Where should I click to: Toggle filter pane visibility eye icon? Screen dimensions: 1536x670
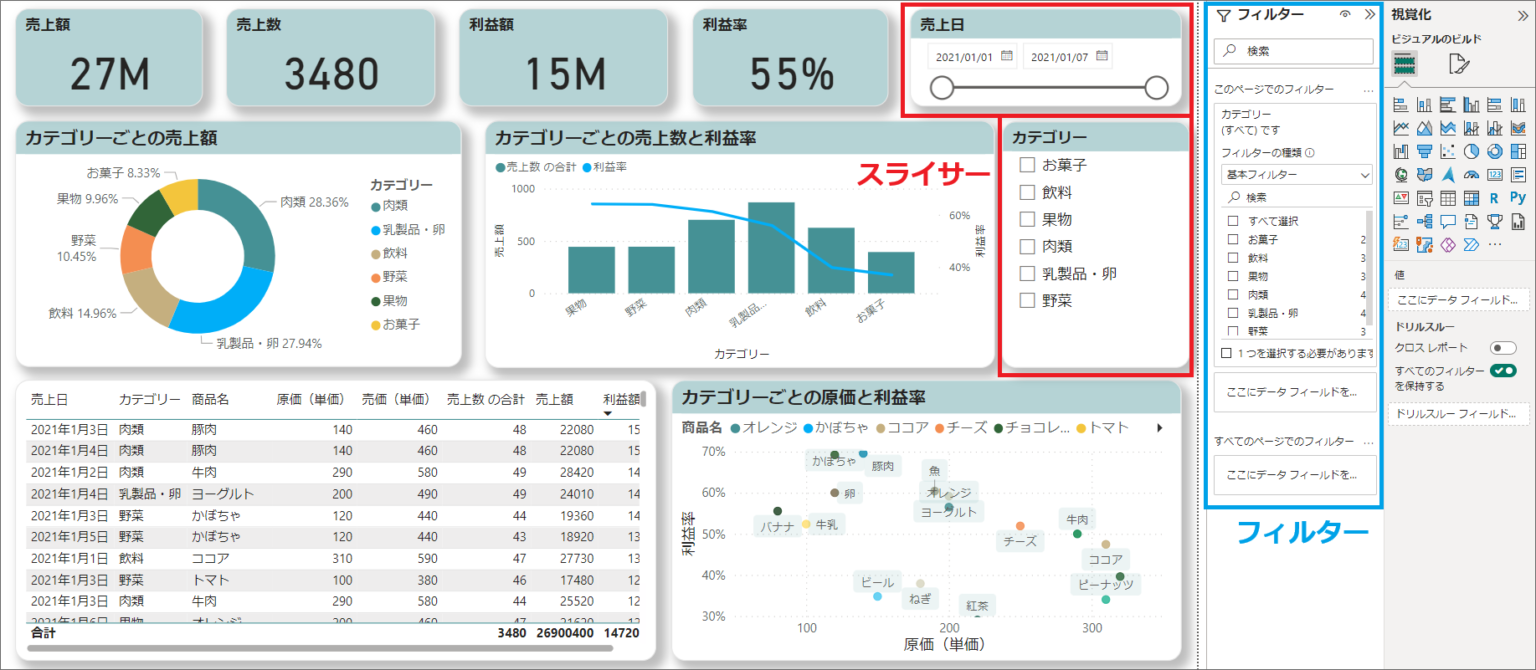pyautogui.click(x=1345, y=14)
